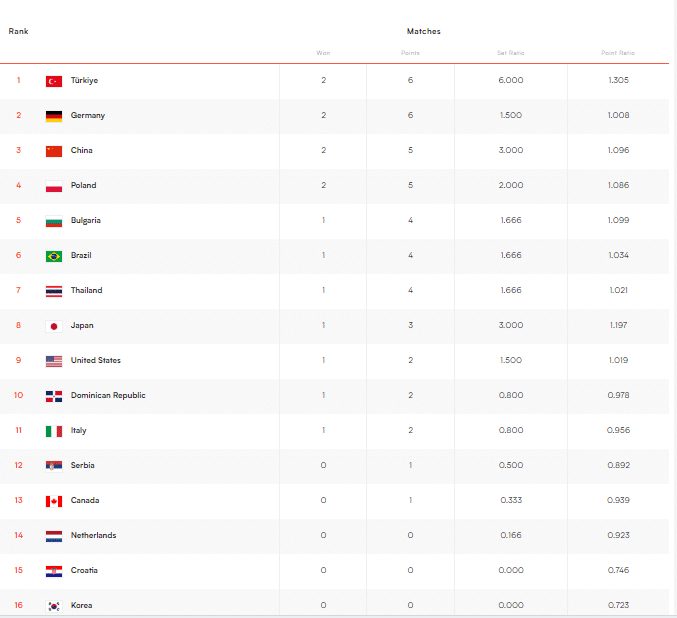Click the United States flag icon
The width and height of the screenshot is (677, 618).
[54, 361]
